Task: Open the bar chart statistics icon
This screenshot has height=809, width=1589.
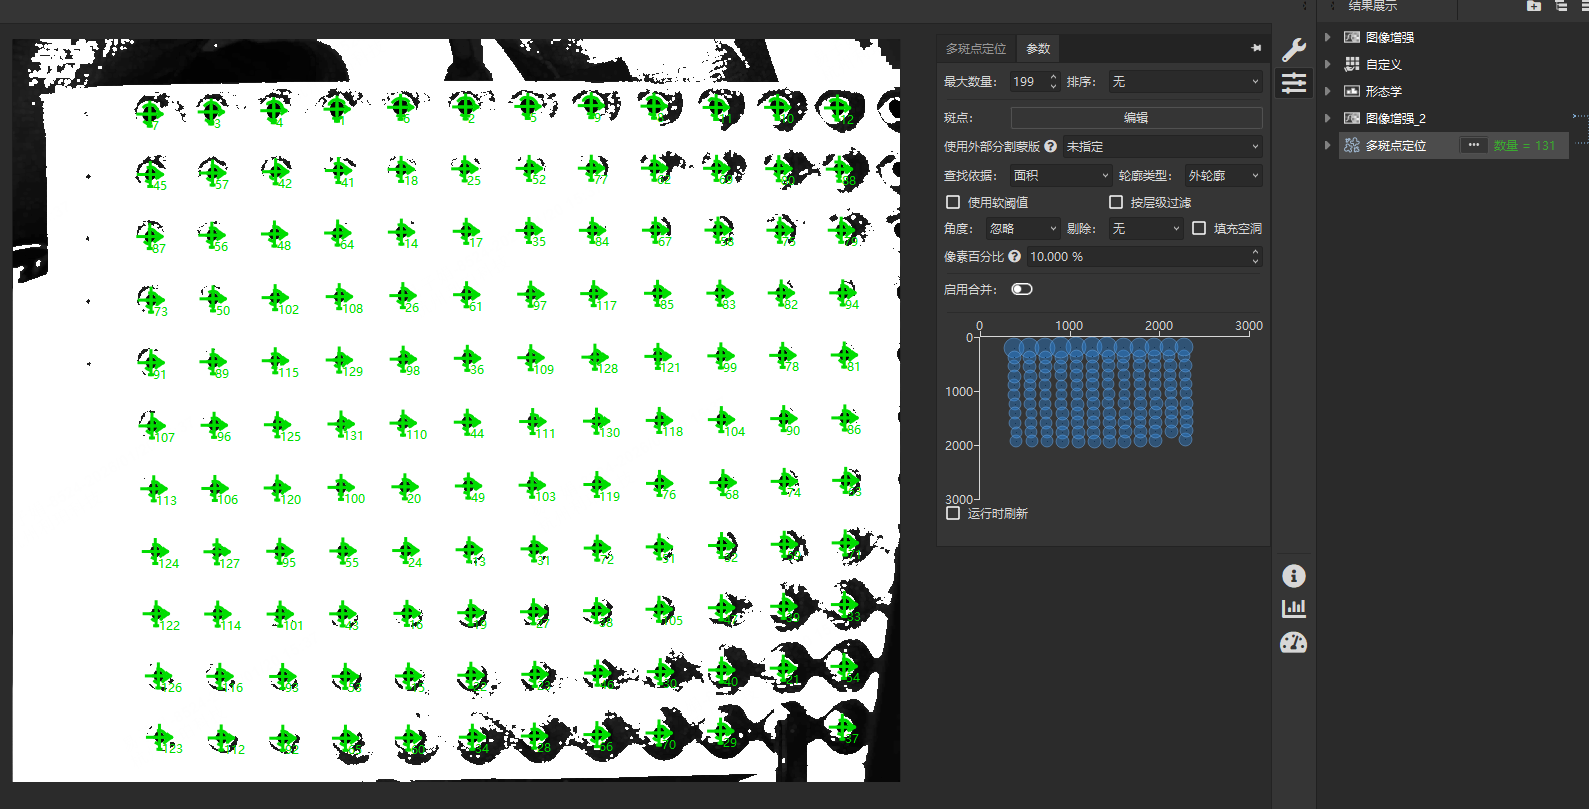Action: point(1294,608)
